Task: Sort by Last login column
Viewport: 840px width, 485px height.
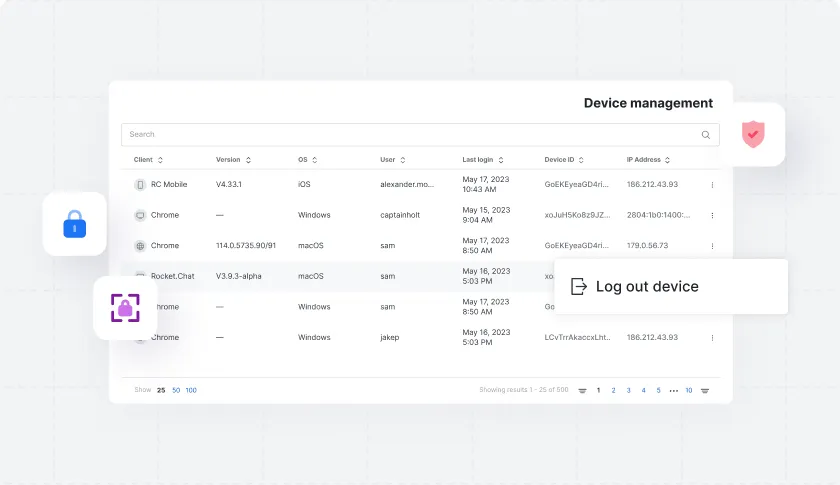Action: click(501, 160)
